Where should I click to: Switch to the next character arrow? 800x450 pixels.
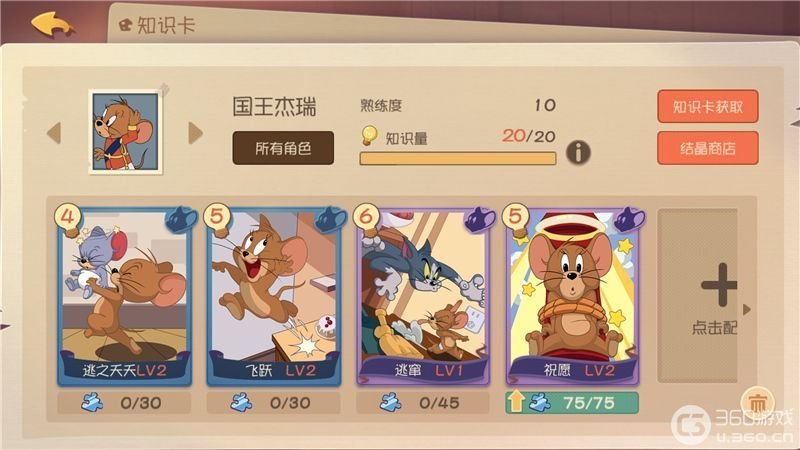(195, 133)
